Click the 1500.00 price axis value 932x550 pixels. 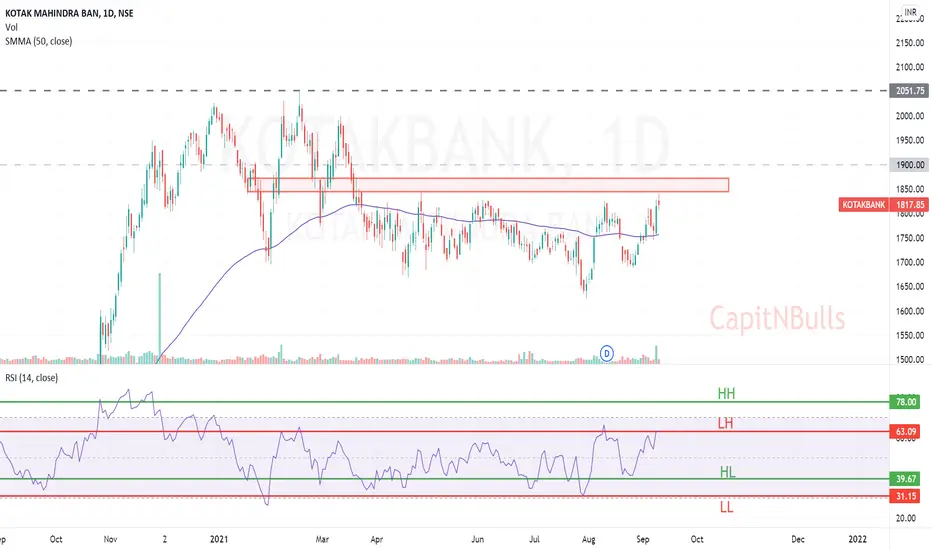910,359
